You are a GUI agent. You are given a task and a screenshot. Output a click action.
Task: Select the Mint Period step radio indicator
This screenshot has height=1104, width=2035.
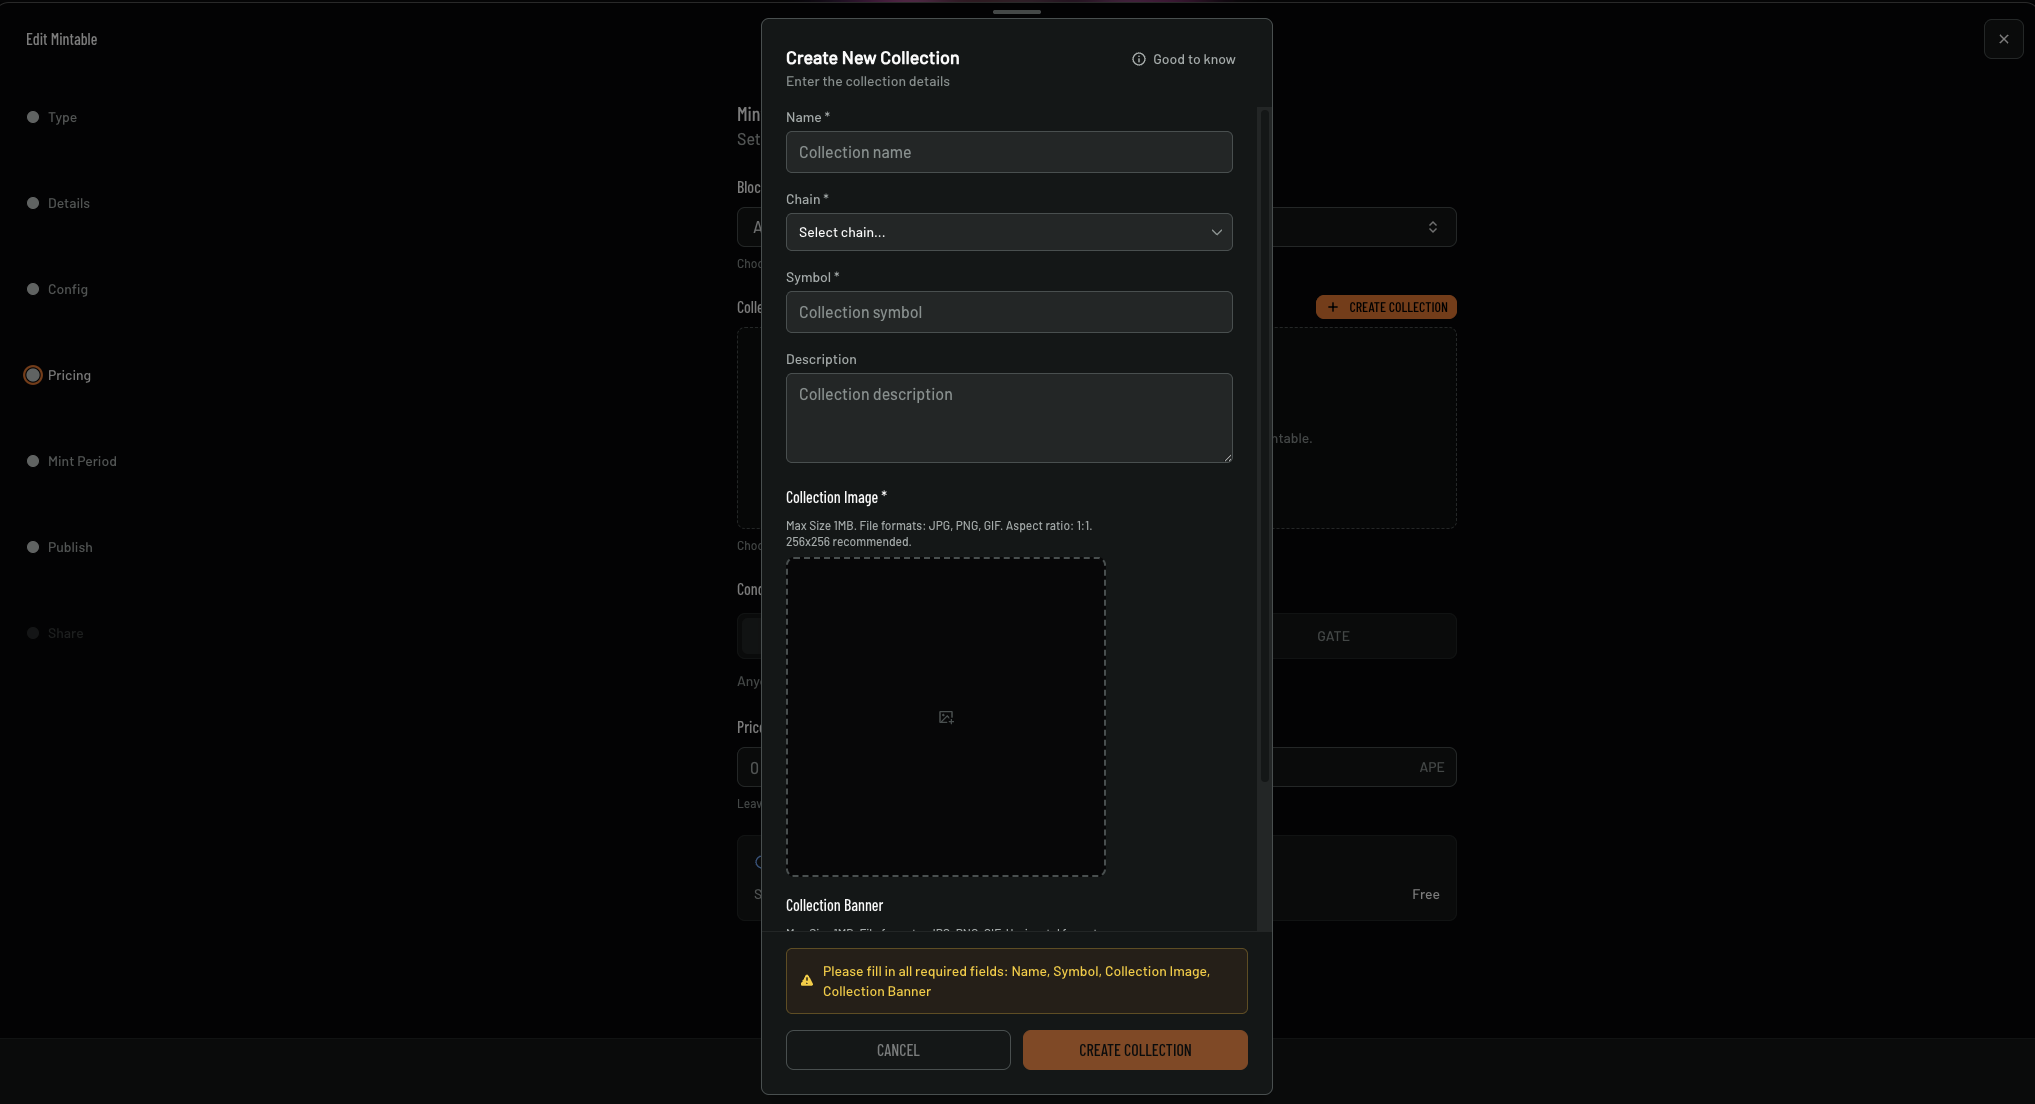coord(31,461)
